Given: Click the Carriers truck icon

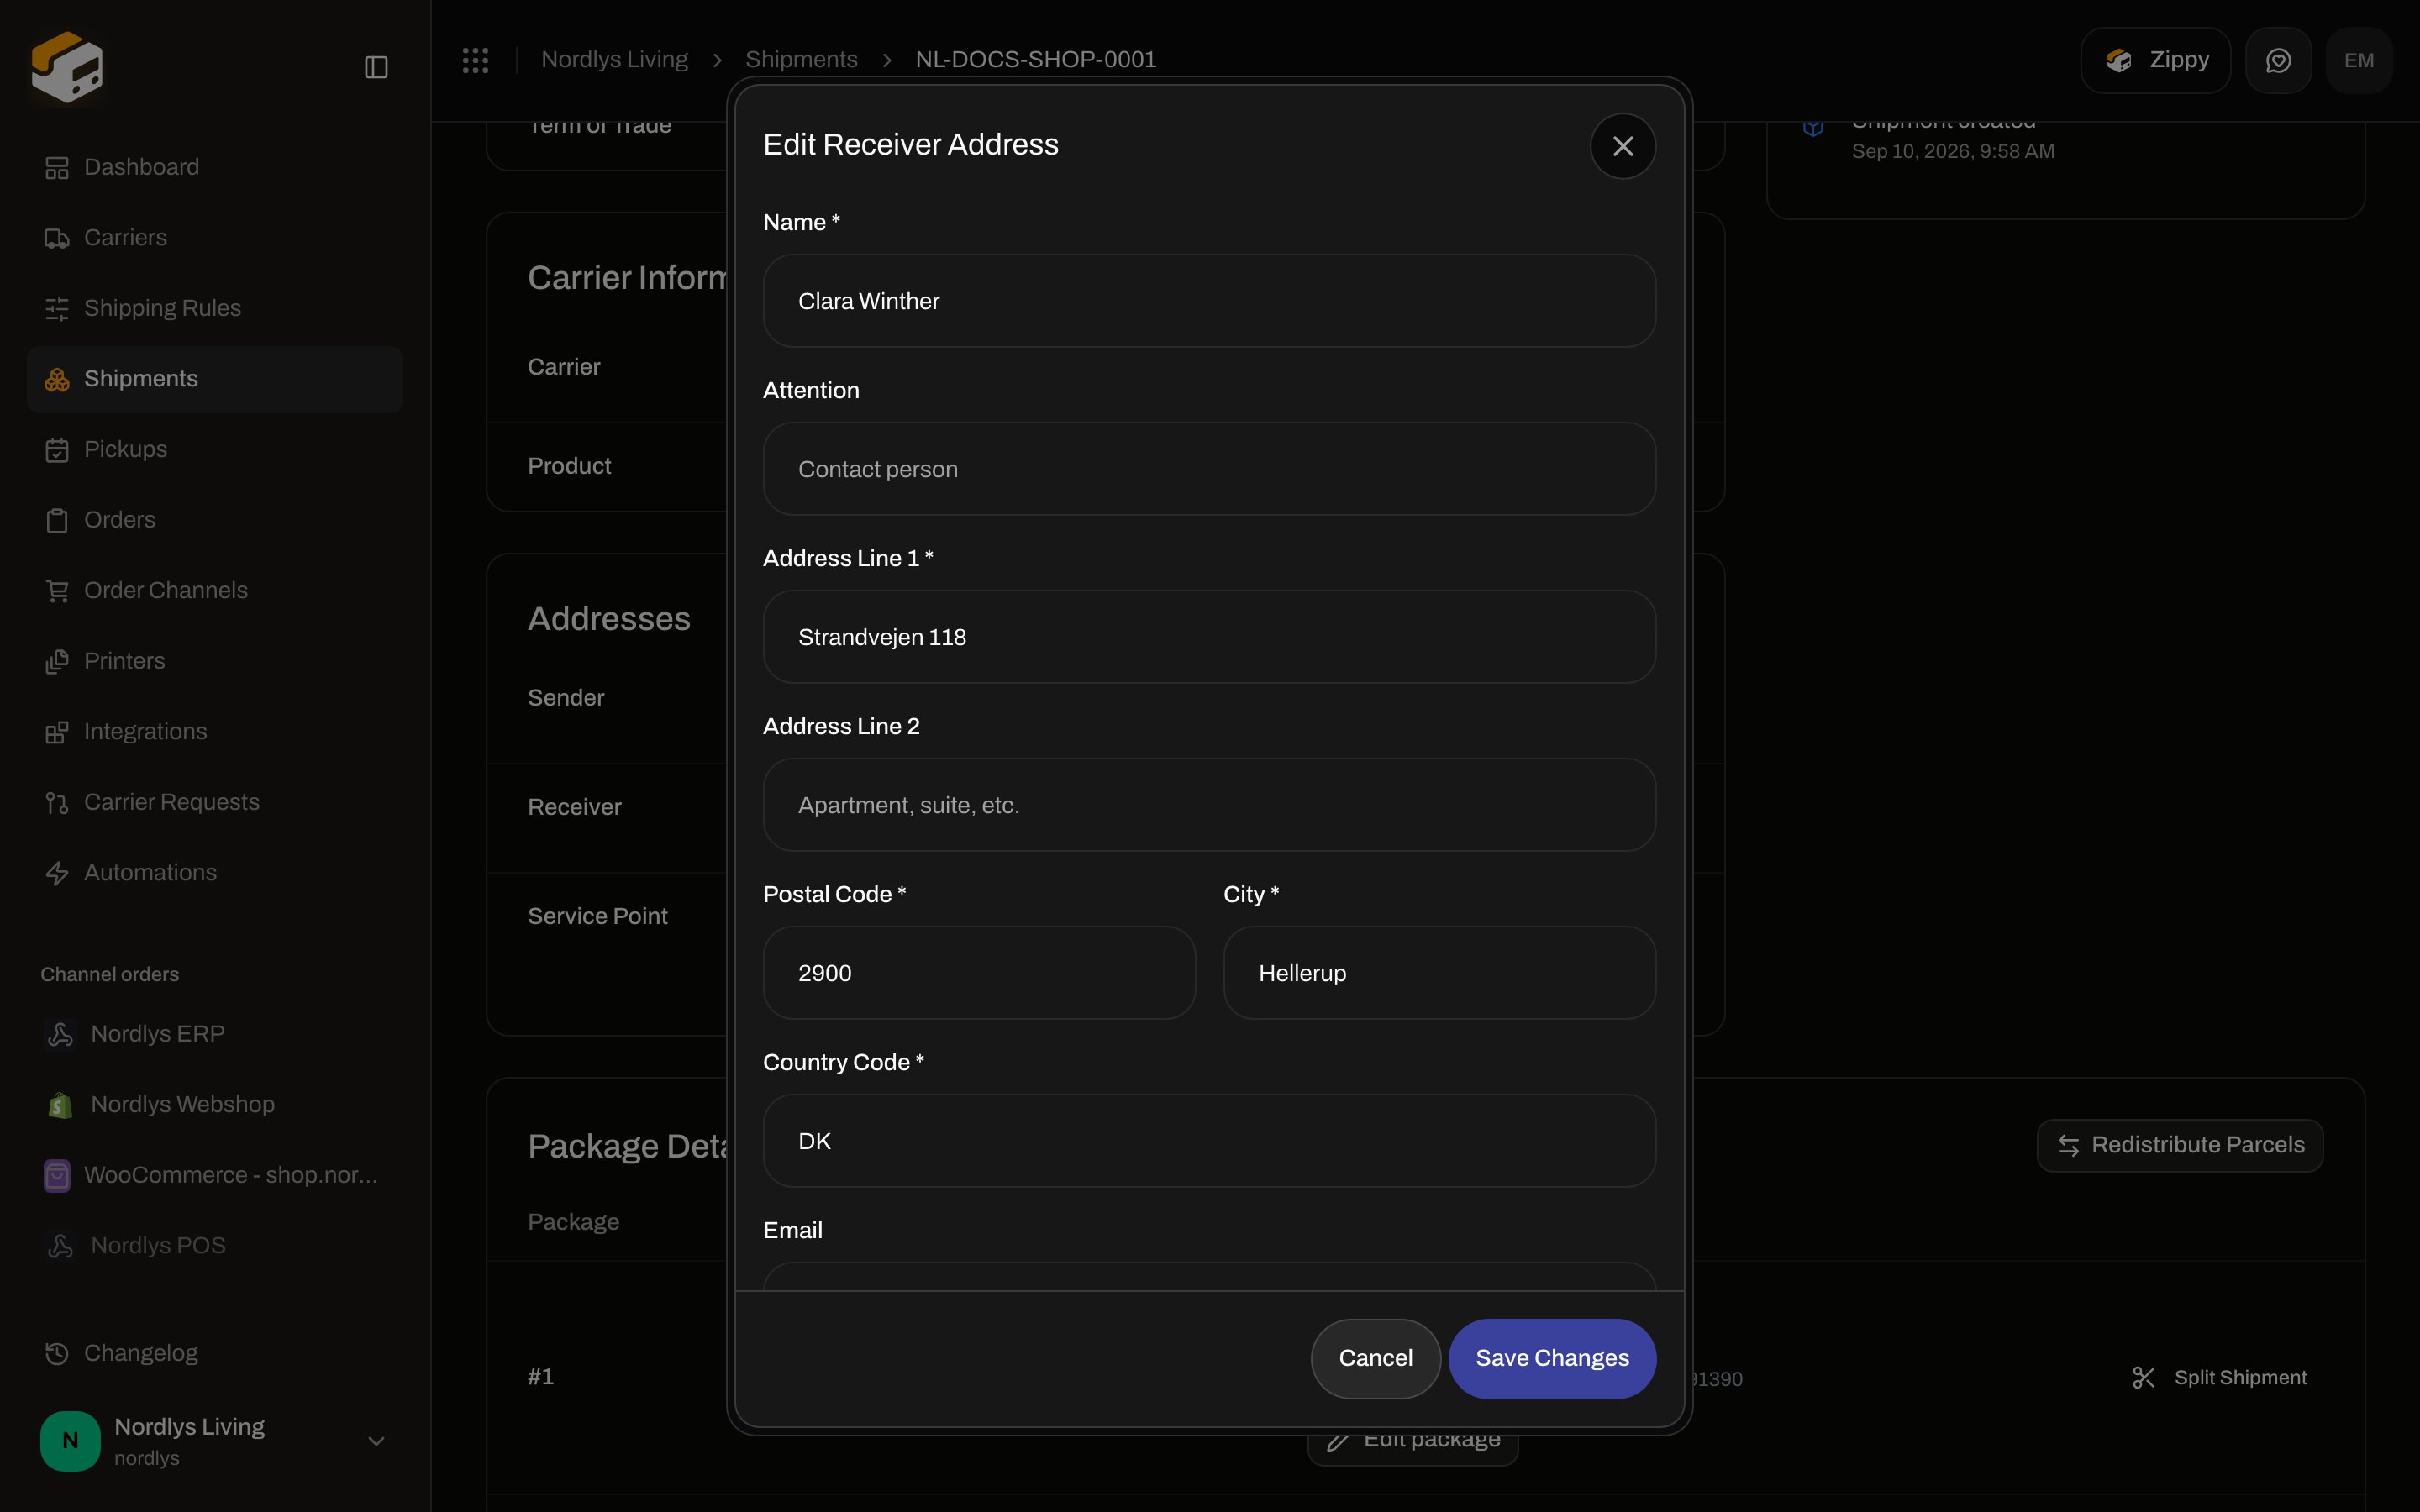Looking at the screenshot, I should click(x=57, y=238).
